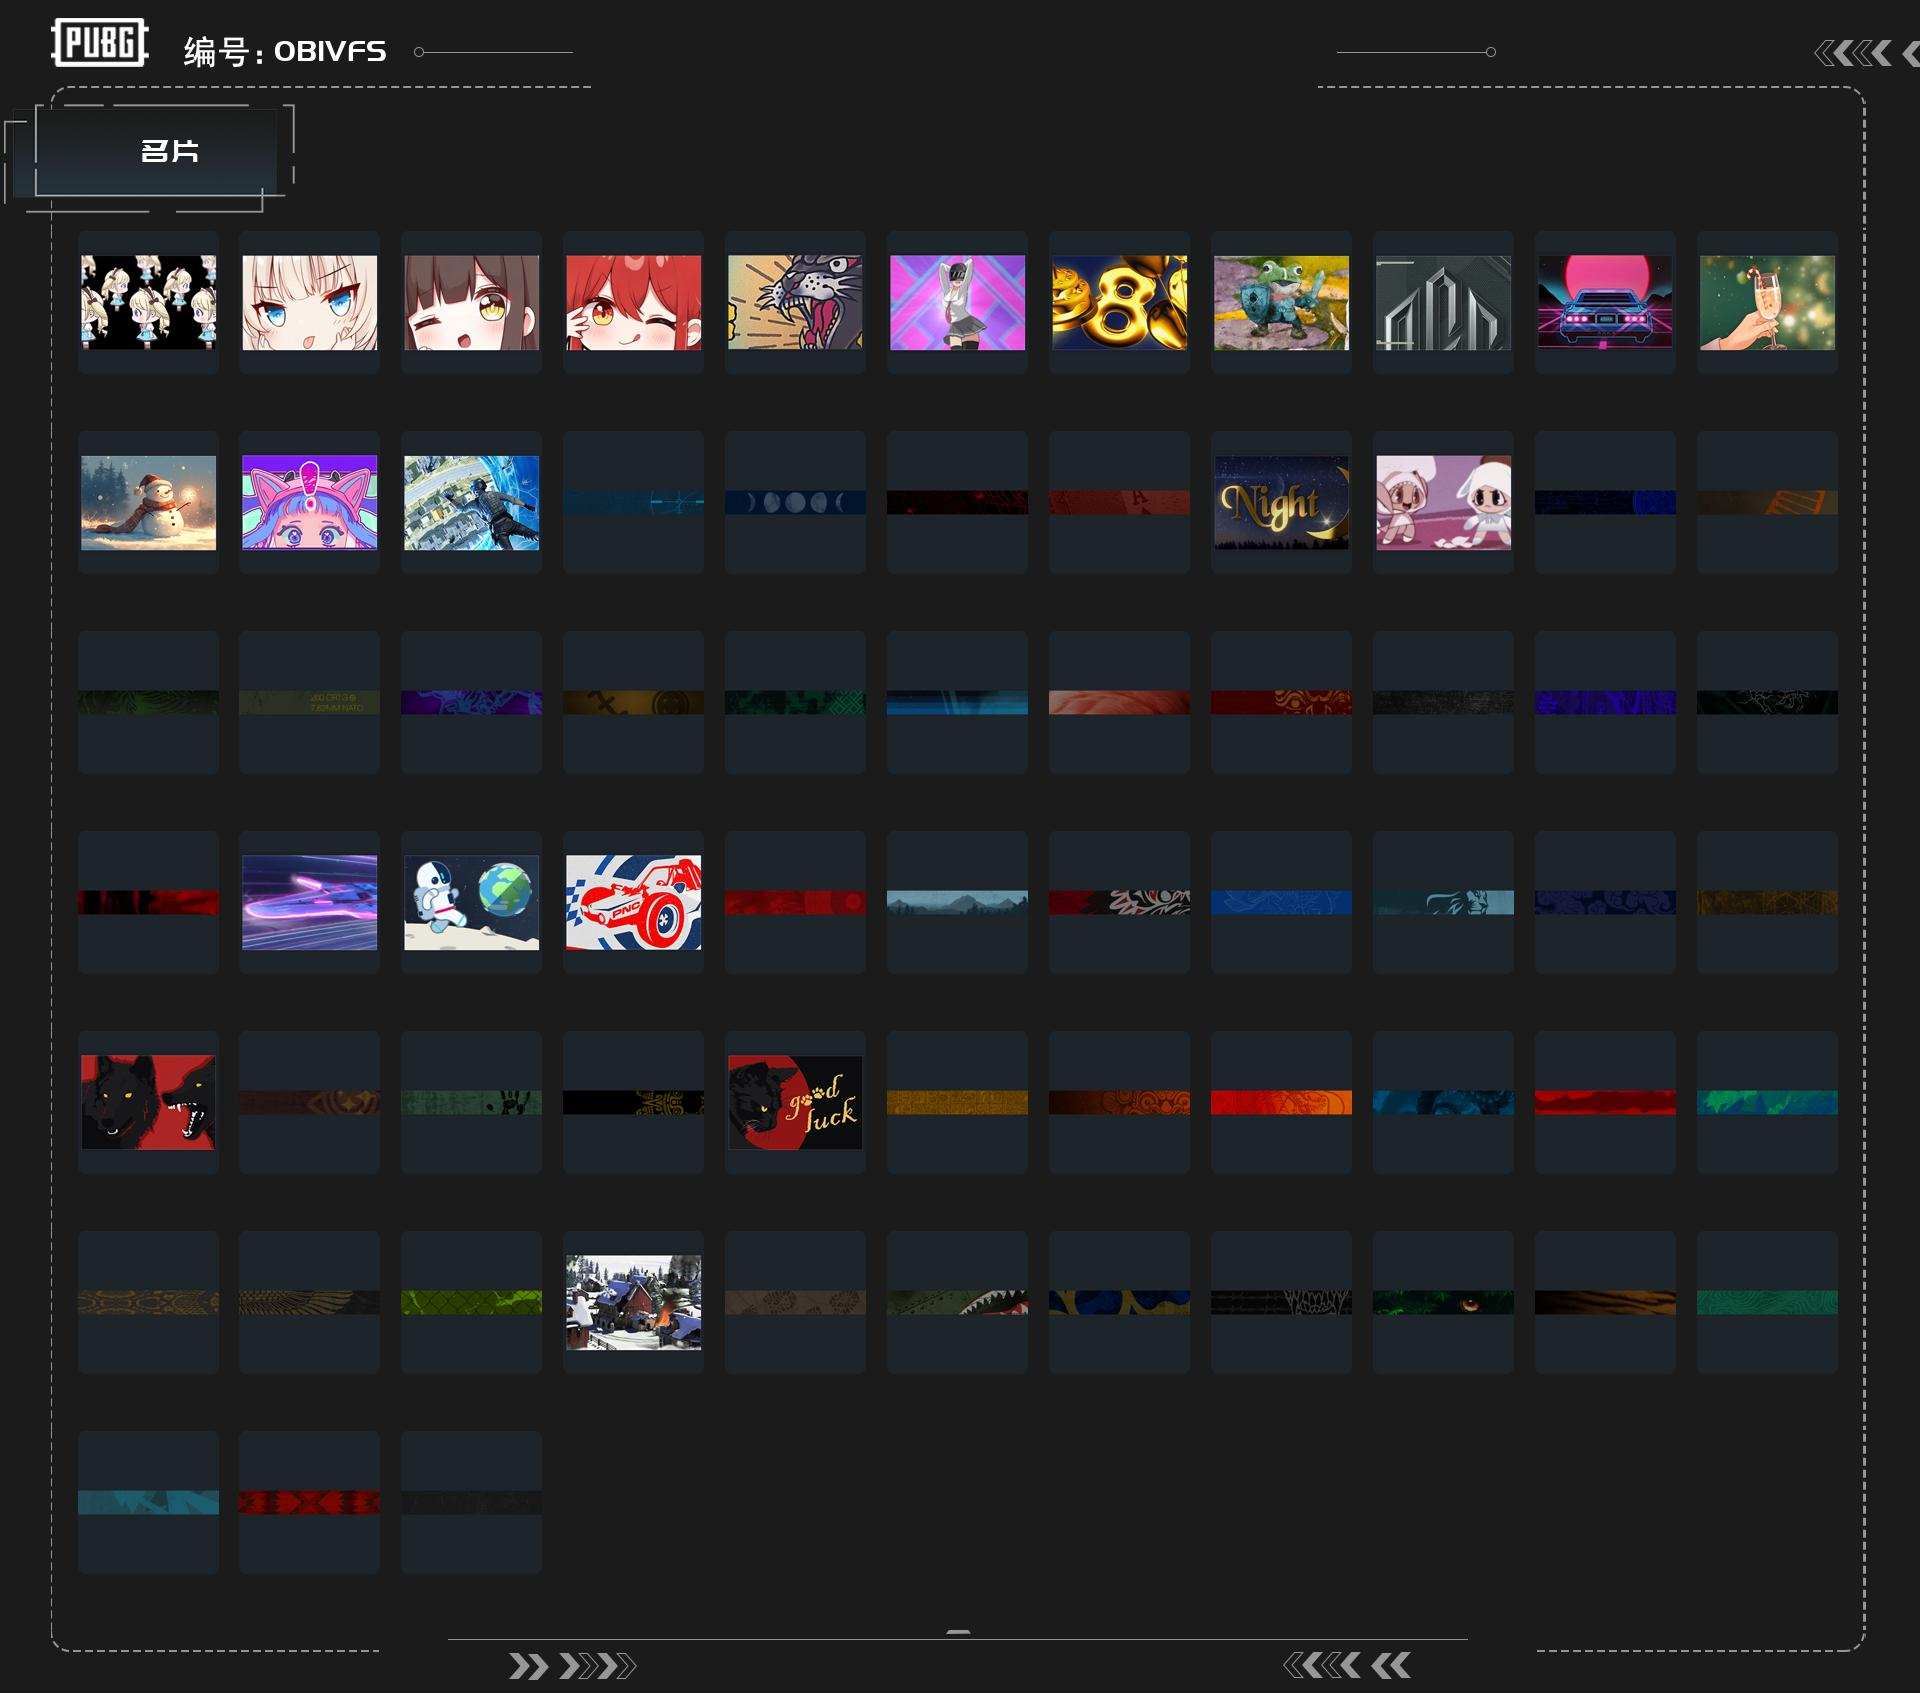
Task: Choose the golden number 8 card
Action: [1119, 302]
